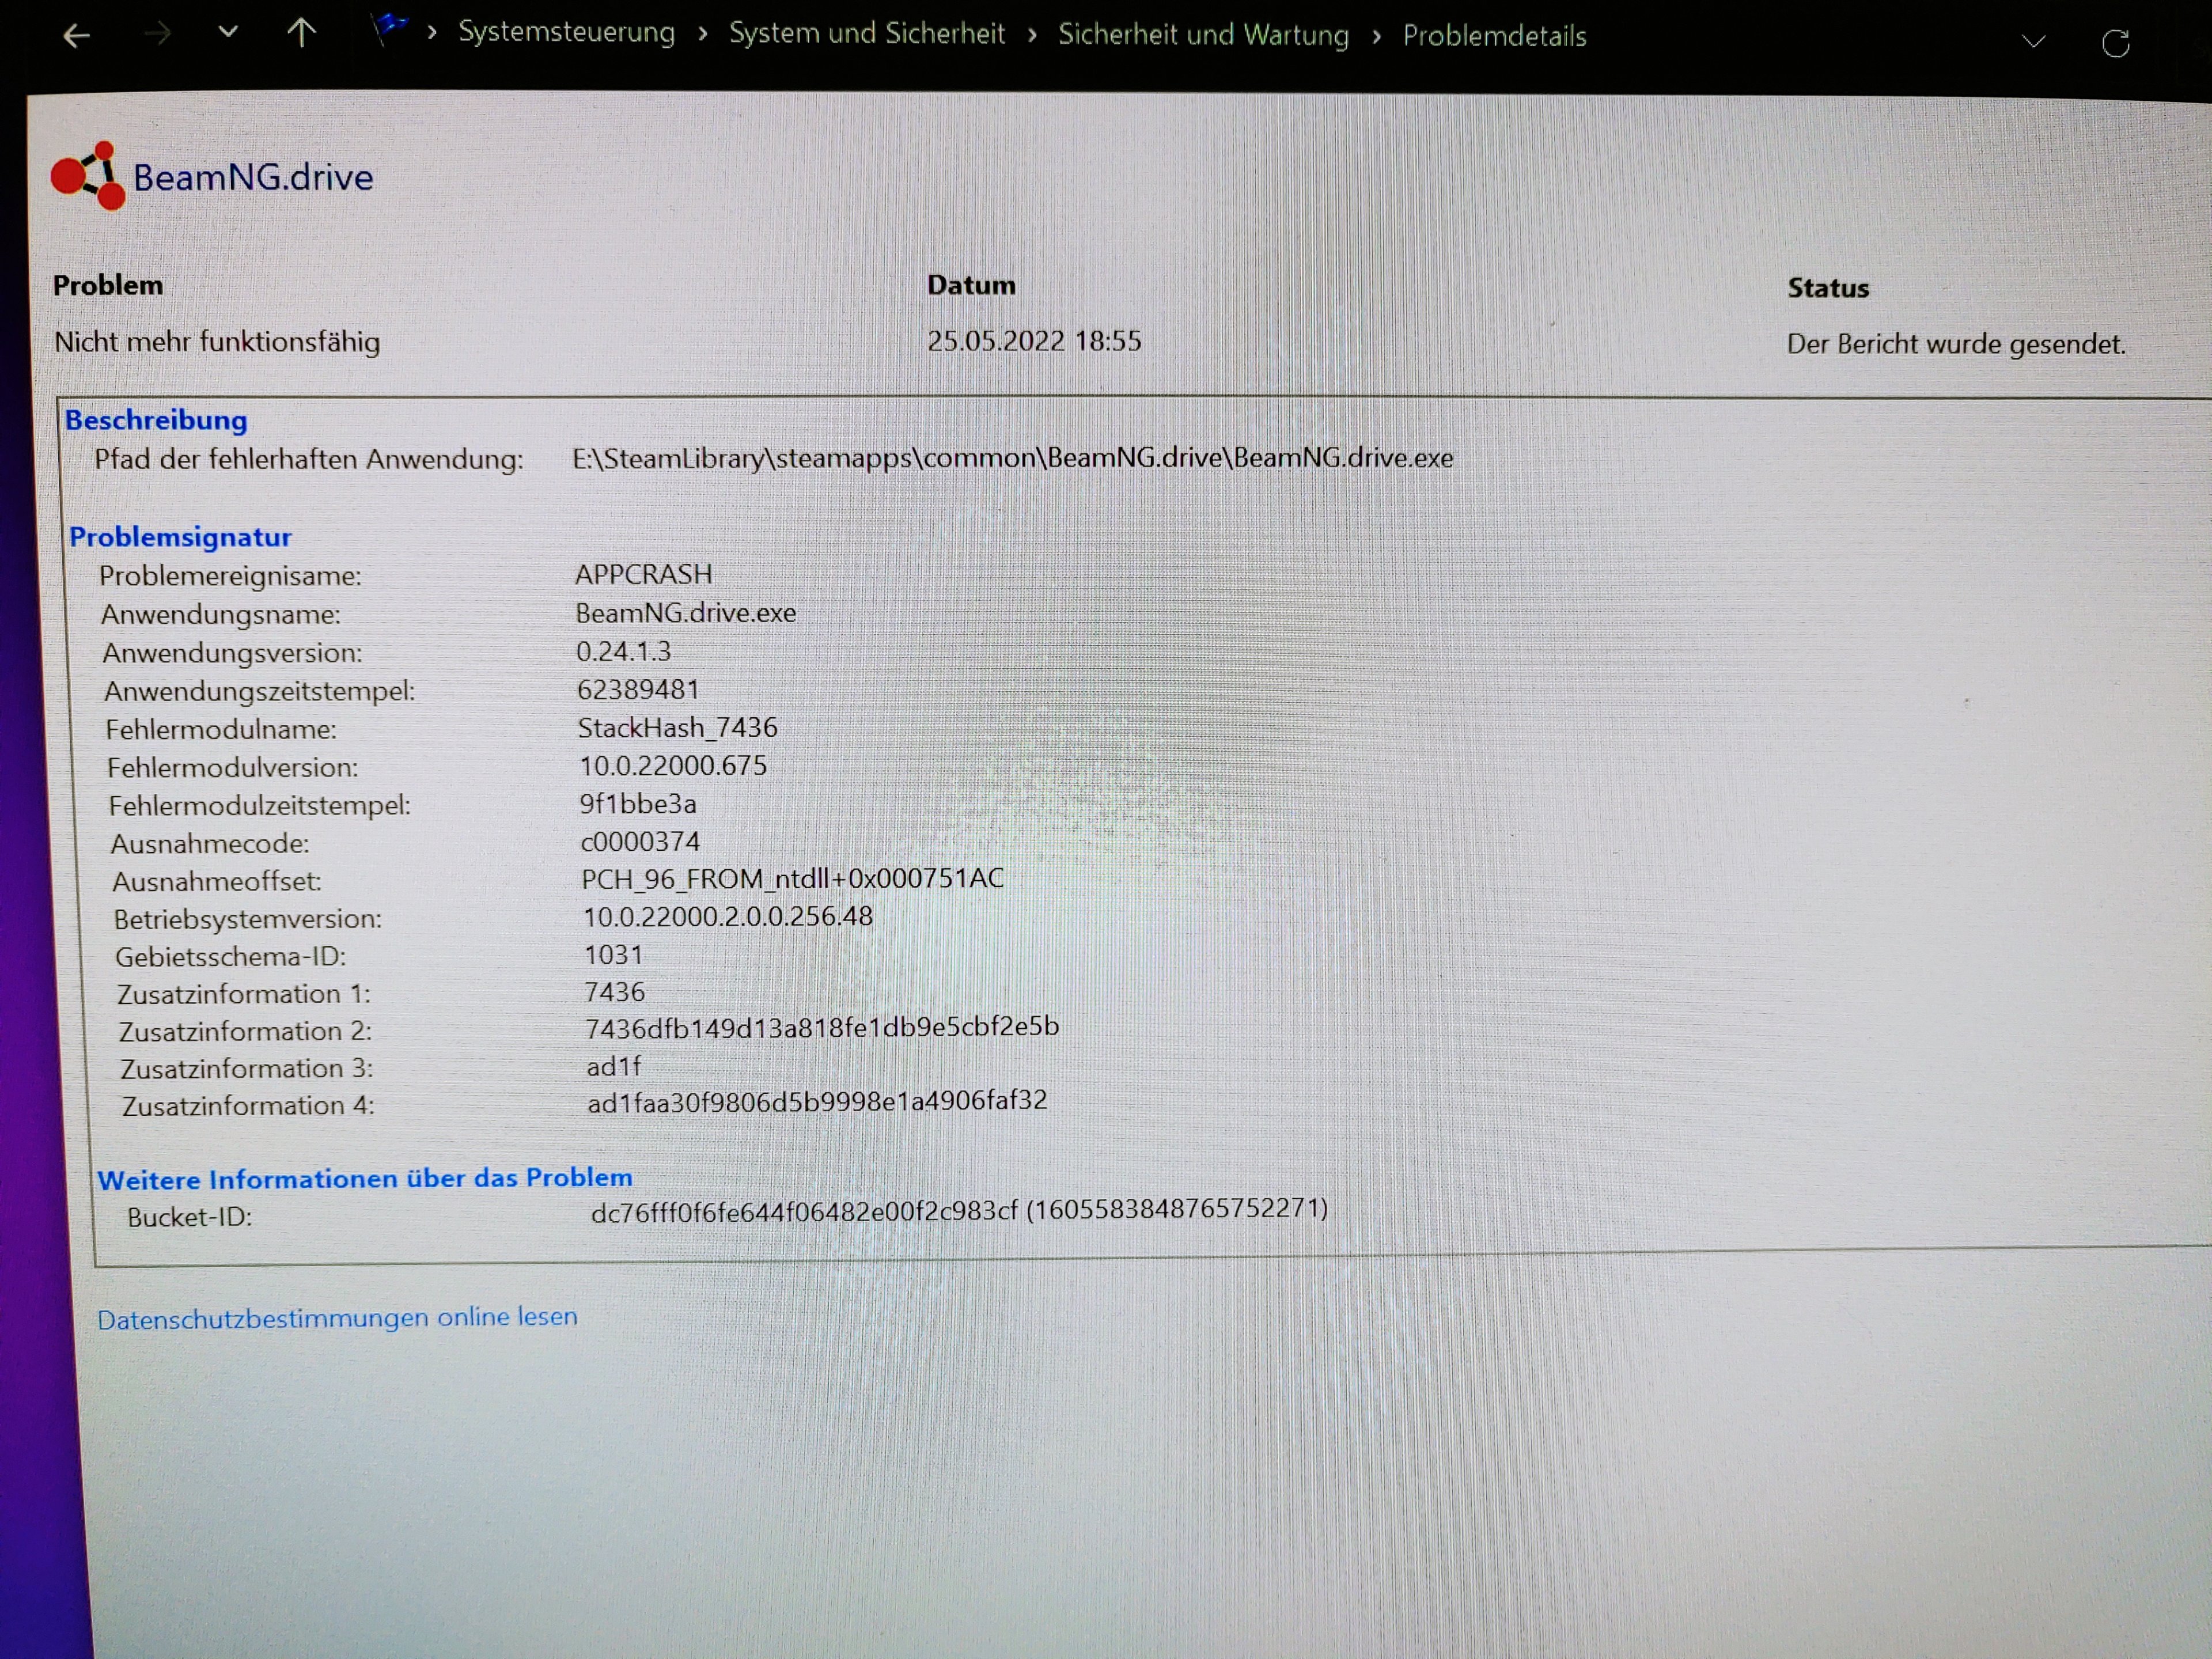The height and width of the screenshot is (1659, 2212).
Task: Click the Problemsignatur section heading
Action: pos(180,537)
